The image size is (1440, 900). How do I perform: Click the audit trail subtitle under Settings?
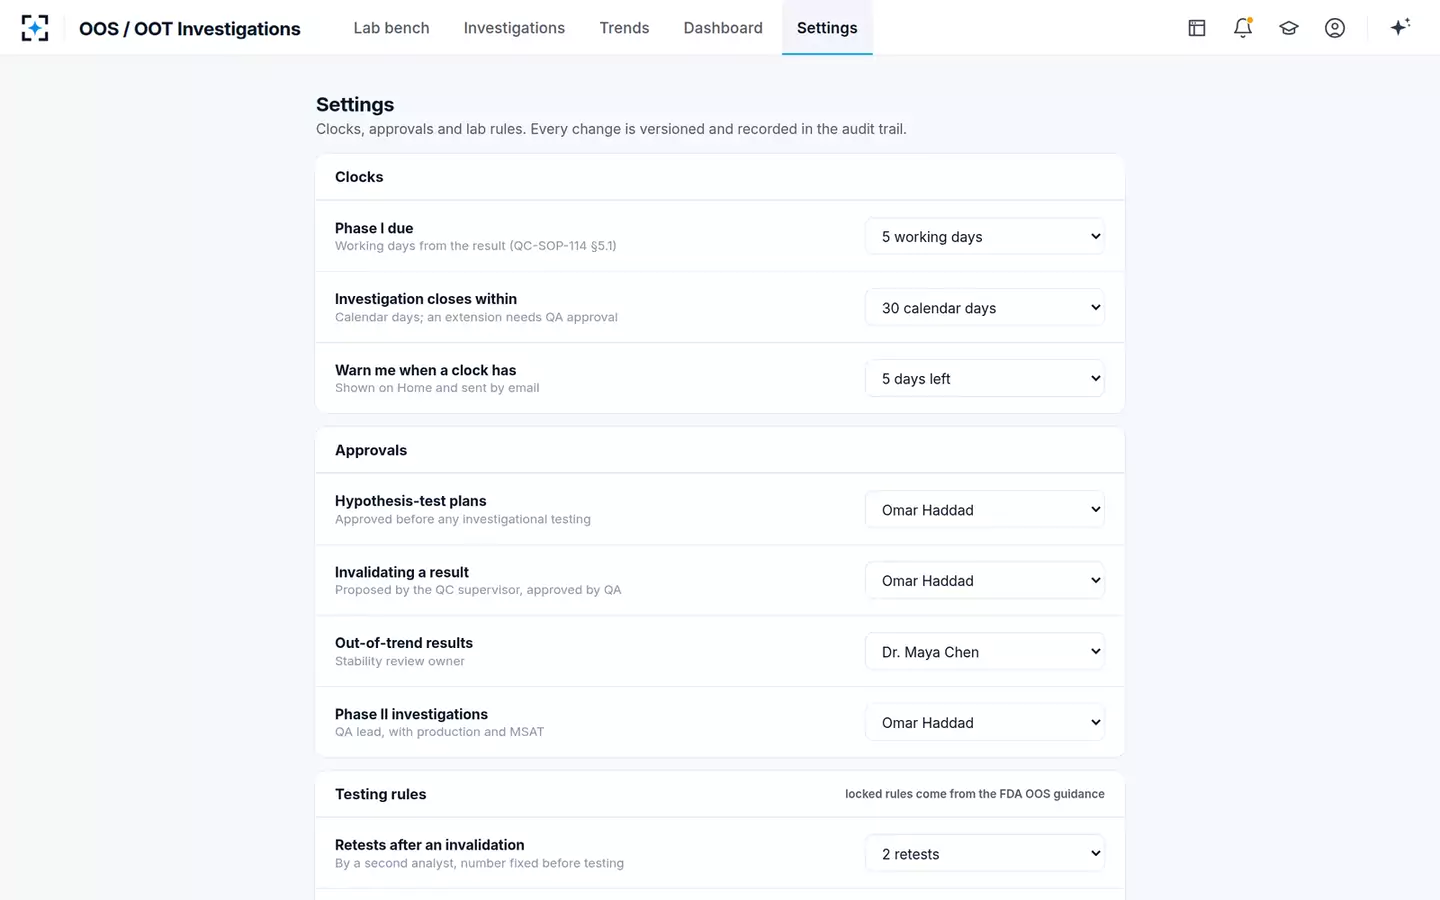pos(611,129)
